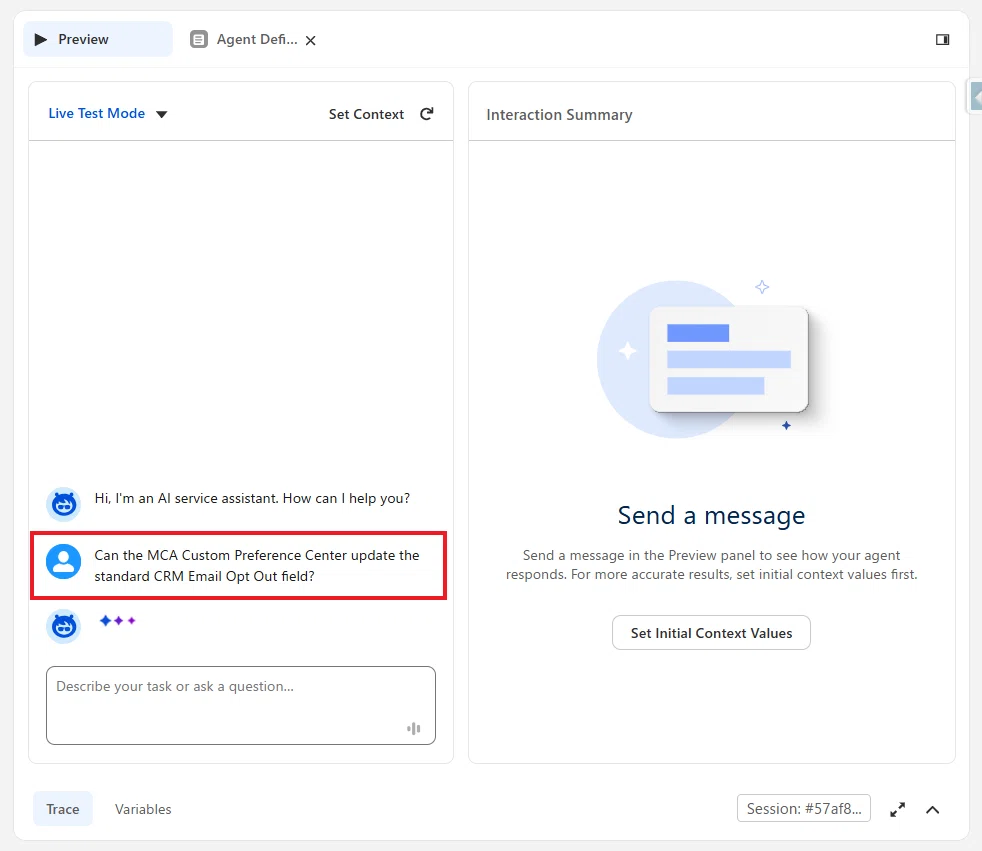Switch to the Preview tab
This screenshot has width=982, height=851.
point(98,39)
